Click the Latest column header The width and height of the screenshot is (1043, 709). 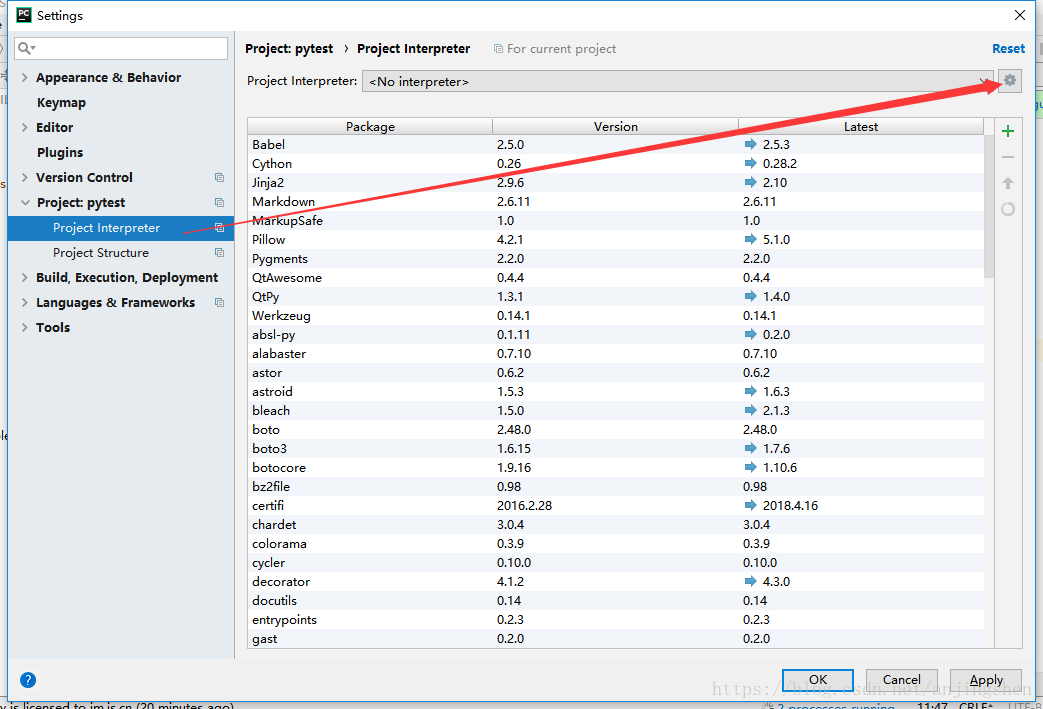coord(861,126)
